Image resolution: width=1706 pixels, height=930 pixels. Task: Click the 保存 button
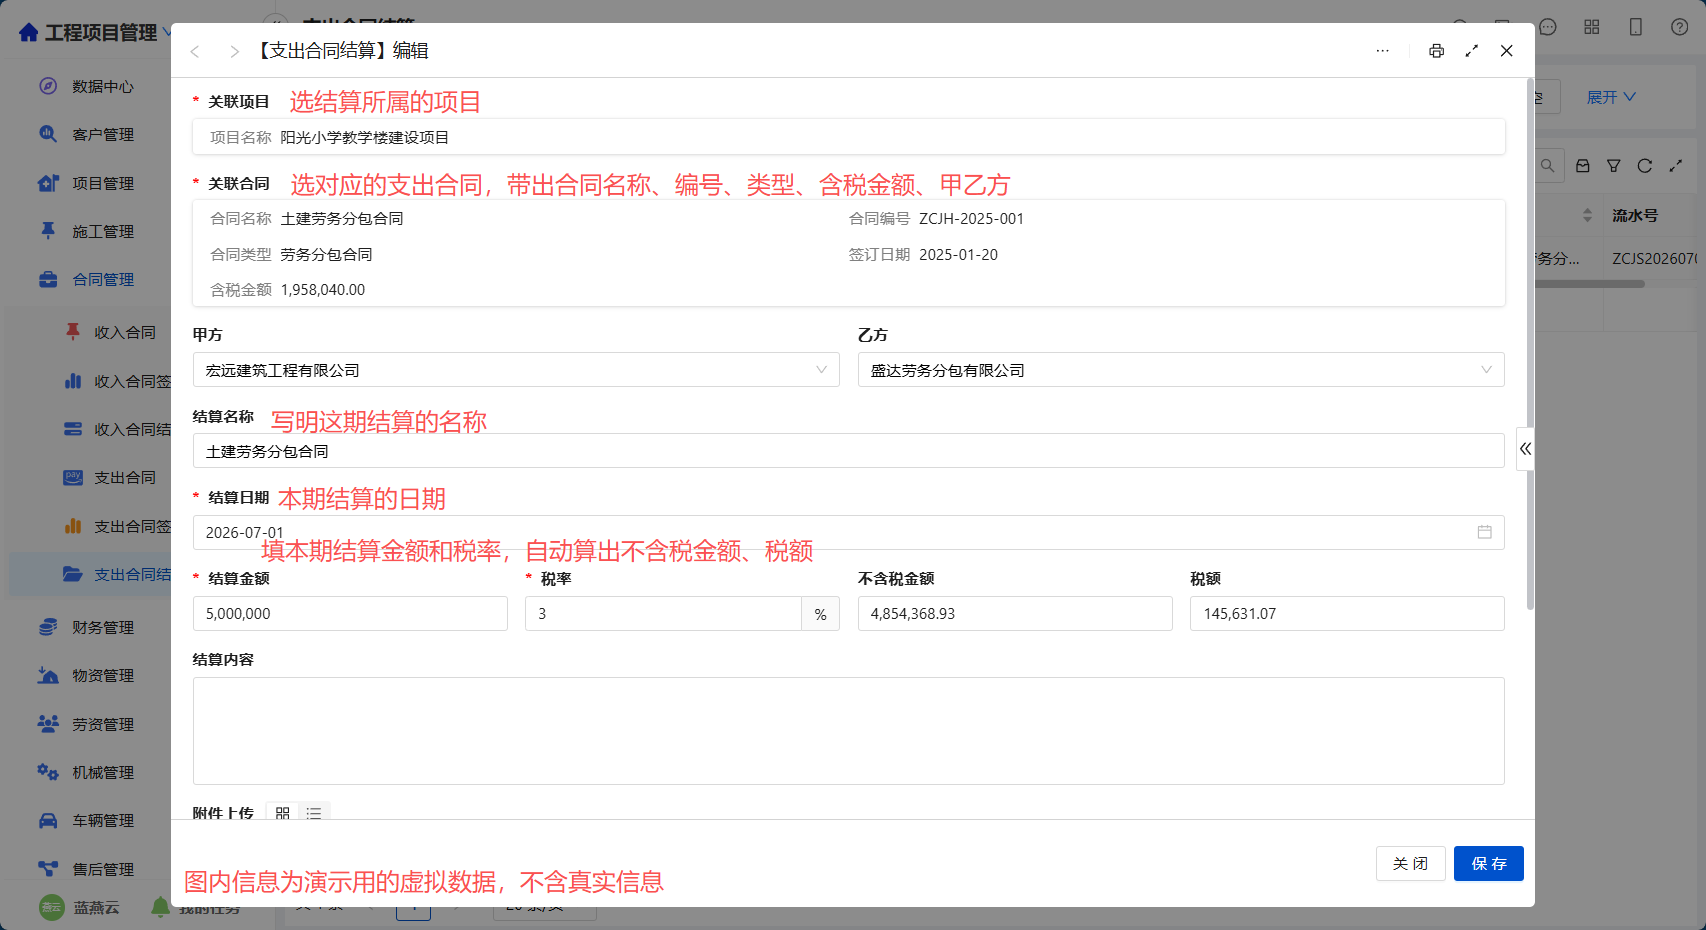pyautogui.click(x=1489, y=864)
